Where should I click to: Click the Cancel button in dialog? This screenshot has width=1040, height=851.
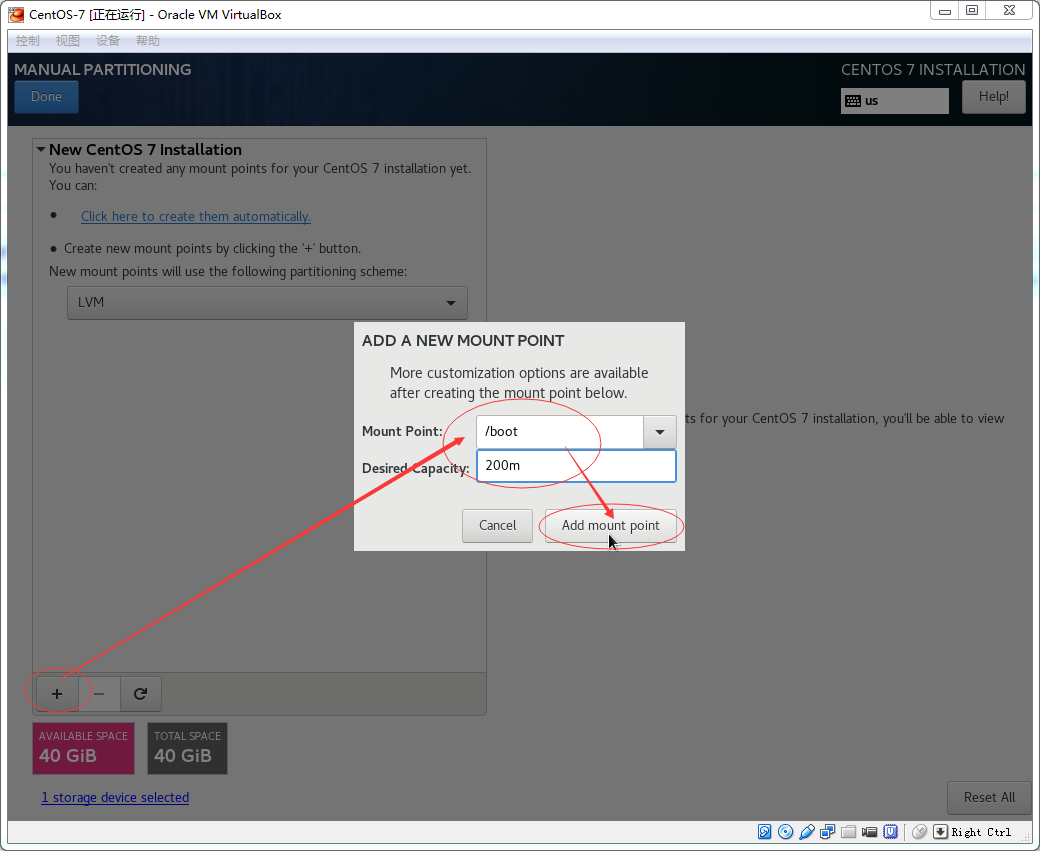pos(498,526)
